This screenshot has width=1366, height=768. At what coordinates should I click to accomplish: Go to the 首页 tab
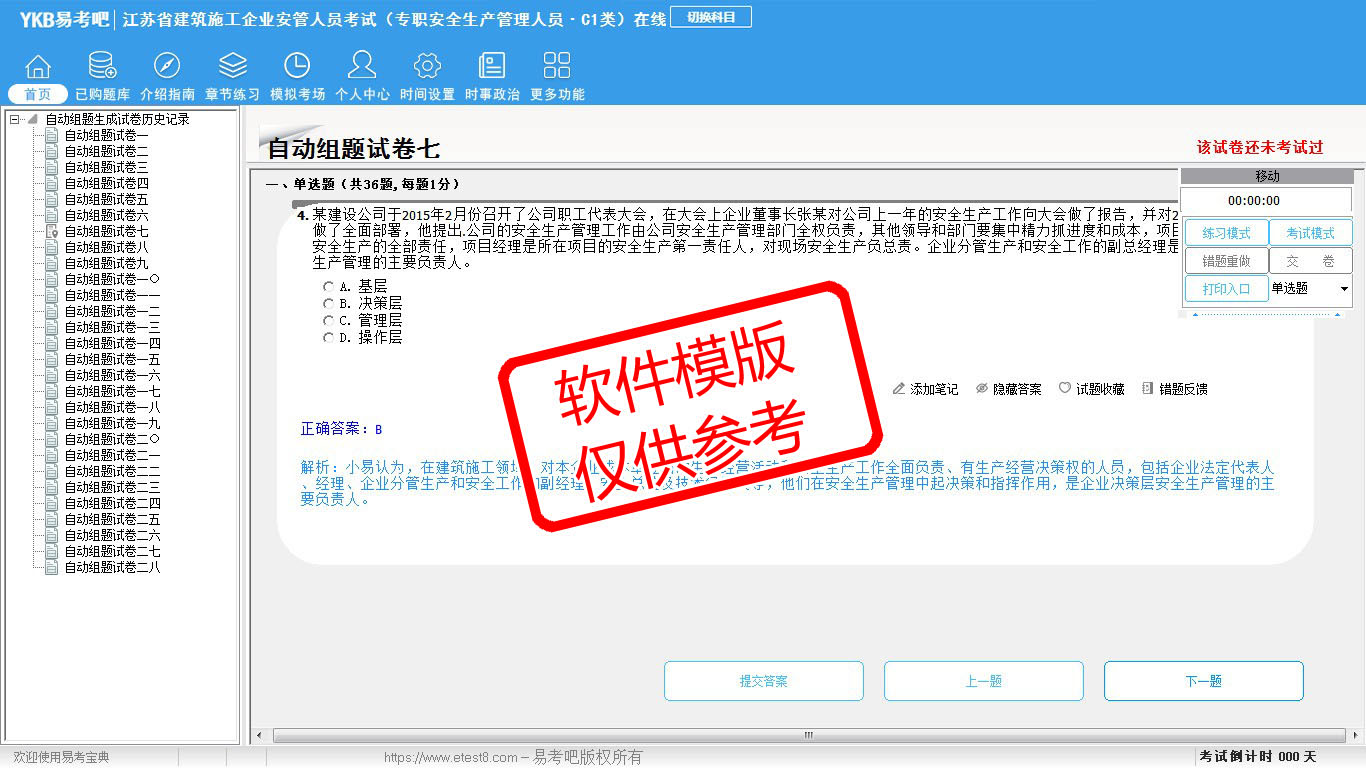[38, 94]
